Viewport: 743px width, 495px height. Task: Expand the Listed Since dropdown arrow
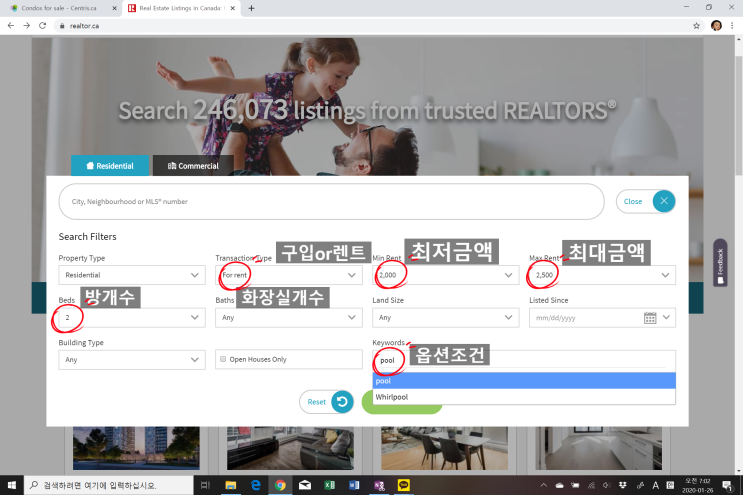[666, 317]
